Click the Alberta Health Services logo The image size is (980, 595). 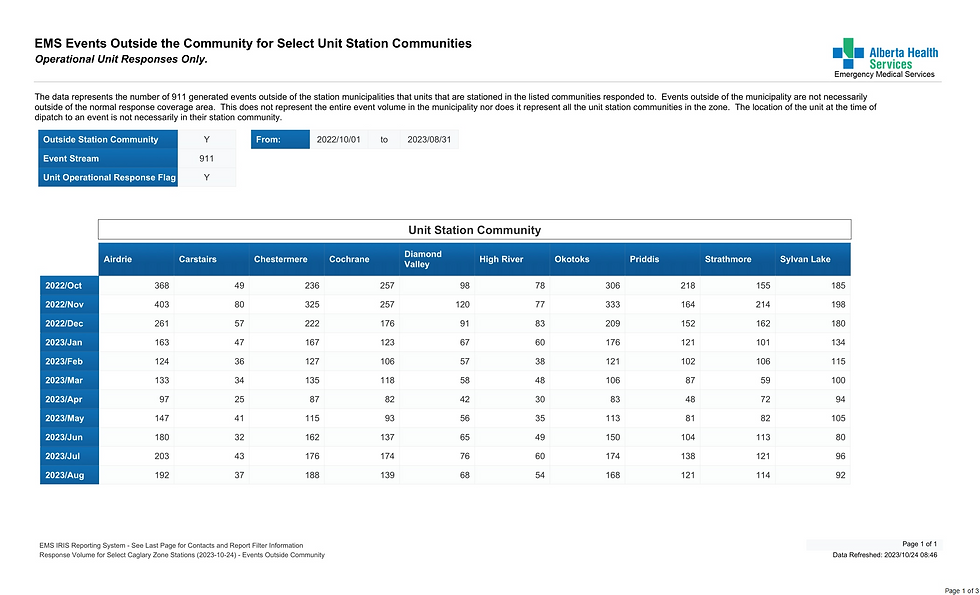point(884,57)
